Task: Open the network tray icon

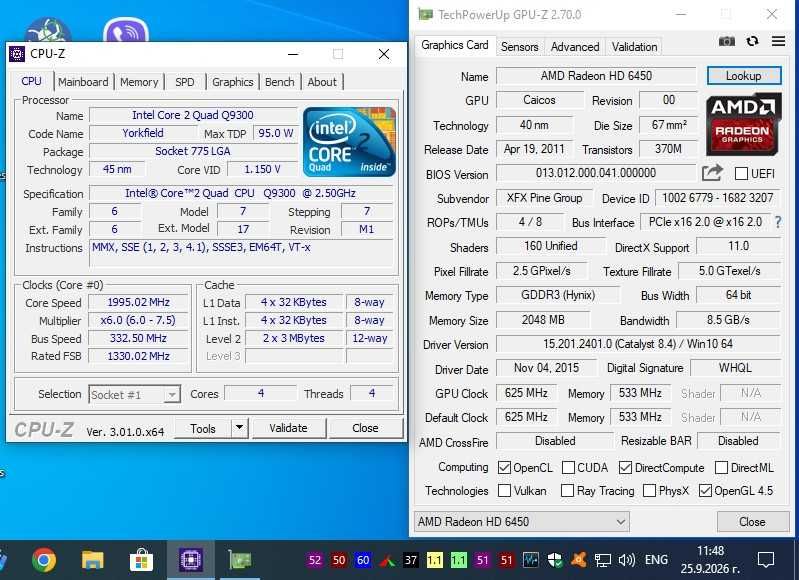Action: coord(603,561)
